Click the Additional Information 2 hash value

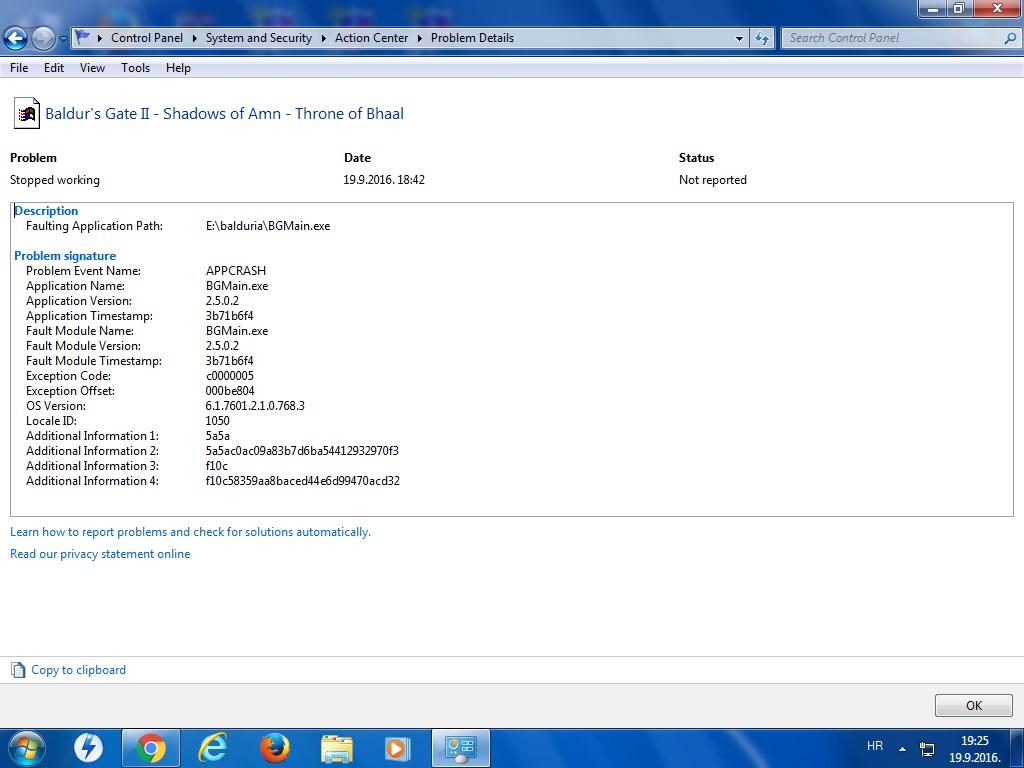point(302,451)
